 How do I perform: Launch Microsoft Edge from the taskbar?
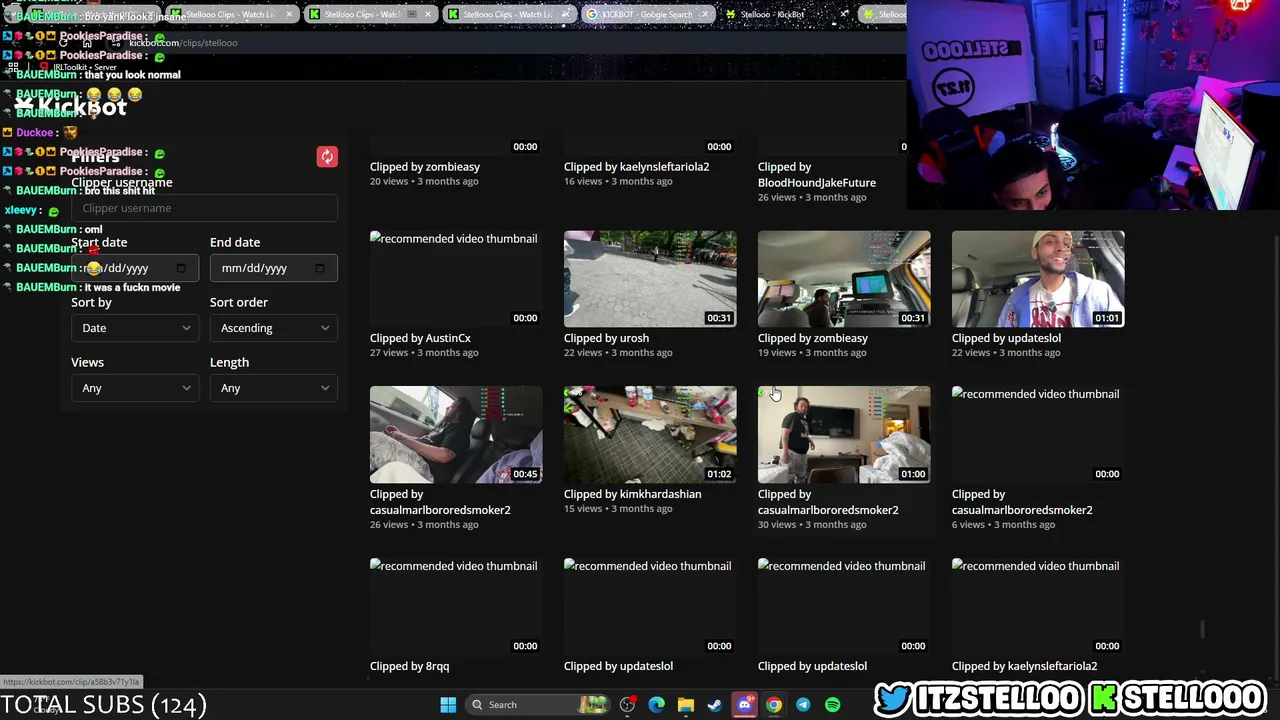656,705
